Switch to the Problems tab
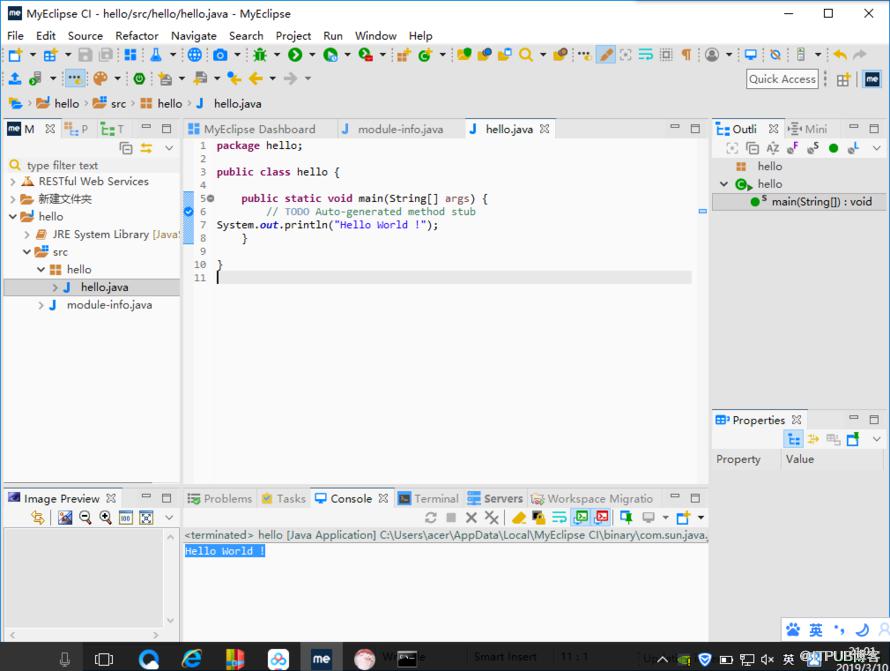The image size is (890, 671). point(220,498)
